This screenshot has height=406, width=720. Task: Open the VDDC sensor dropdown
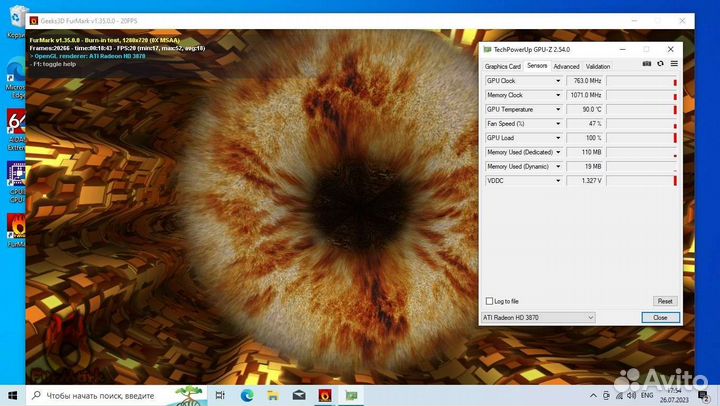point(558,180)
